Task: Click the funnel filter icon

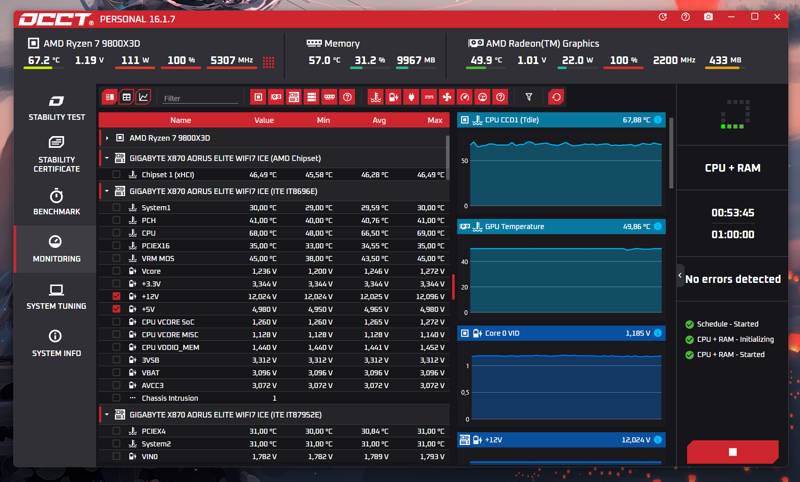Action: 529,97
